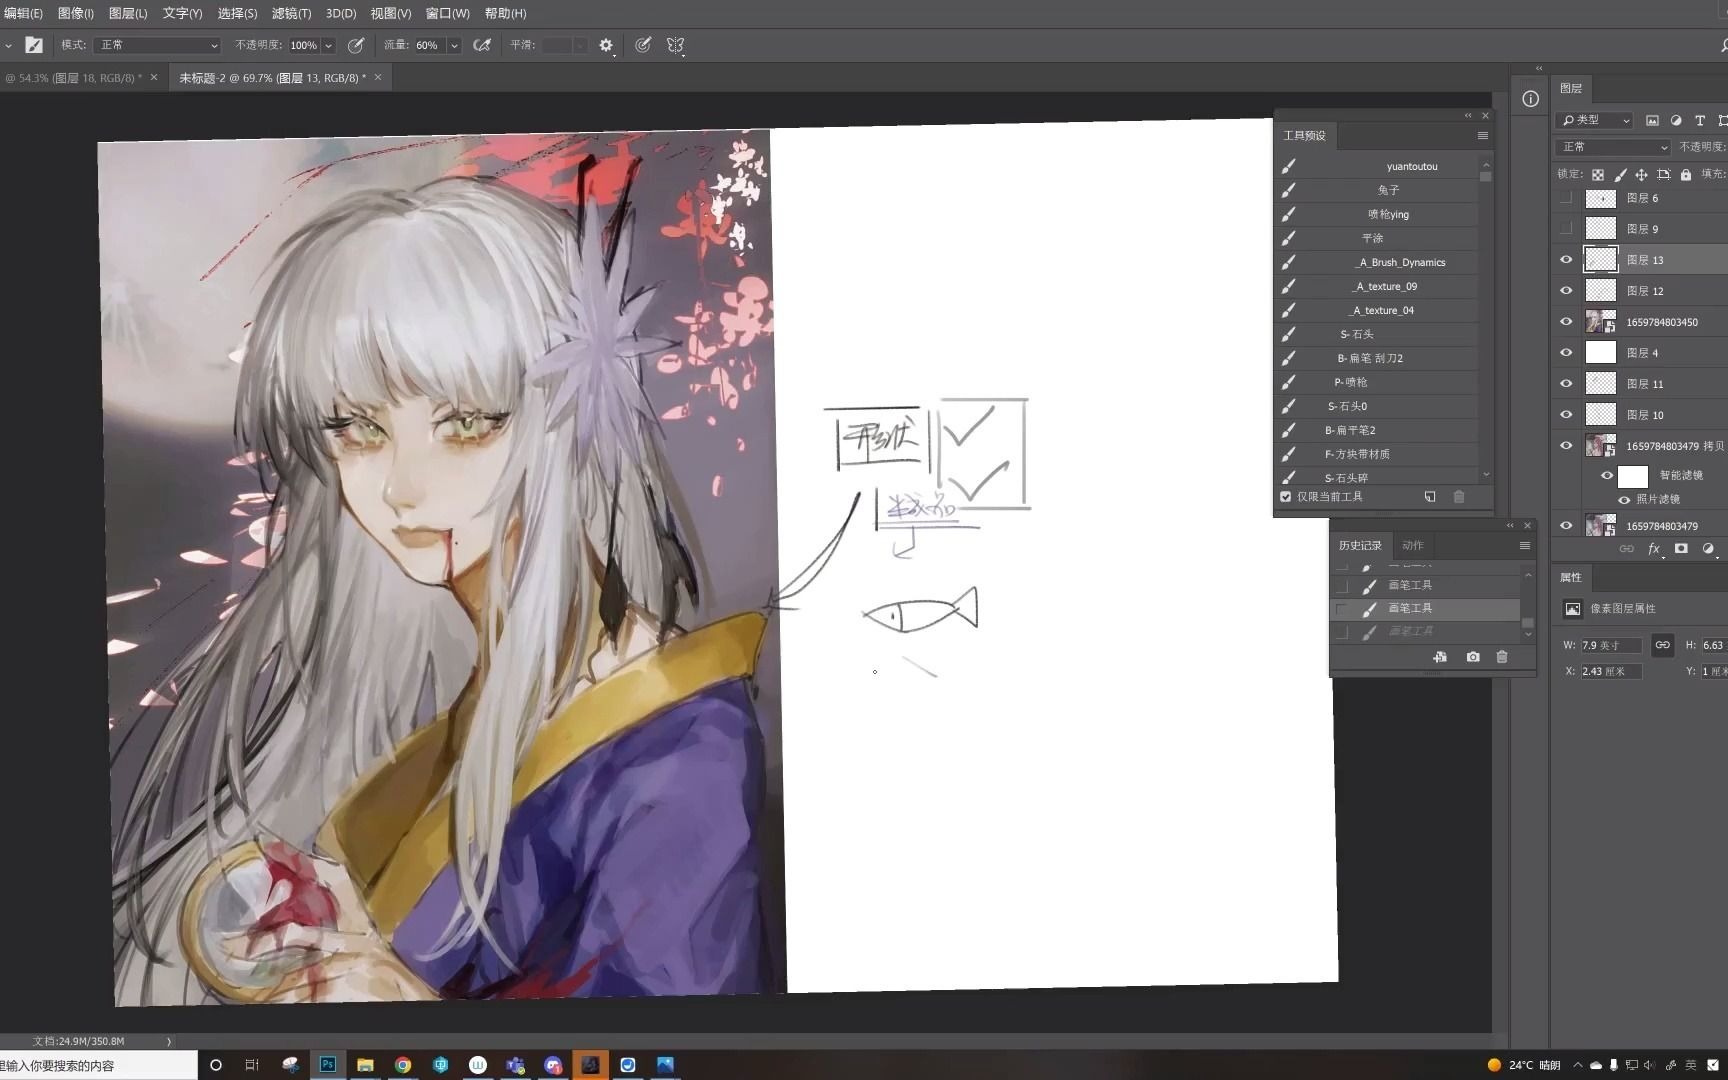The height and width of the screenshot is (1080, 1728).
Task: Add a layer style fx
Action: 1654,549
